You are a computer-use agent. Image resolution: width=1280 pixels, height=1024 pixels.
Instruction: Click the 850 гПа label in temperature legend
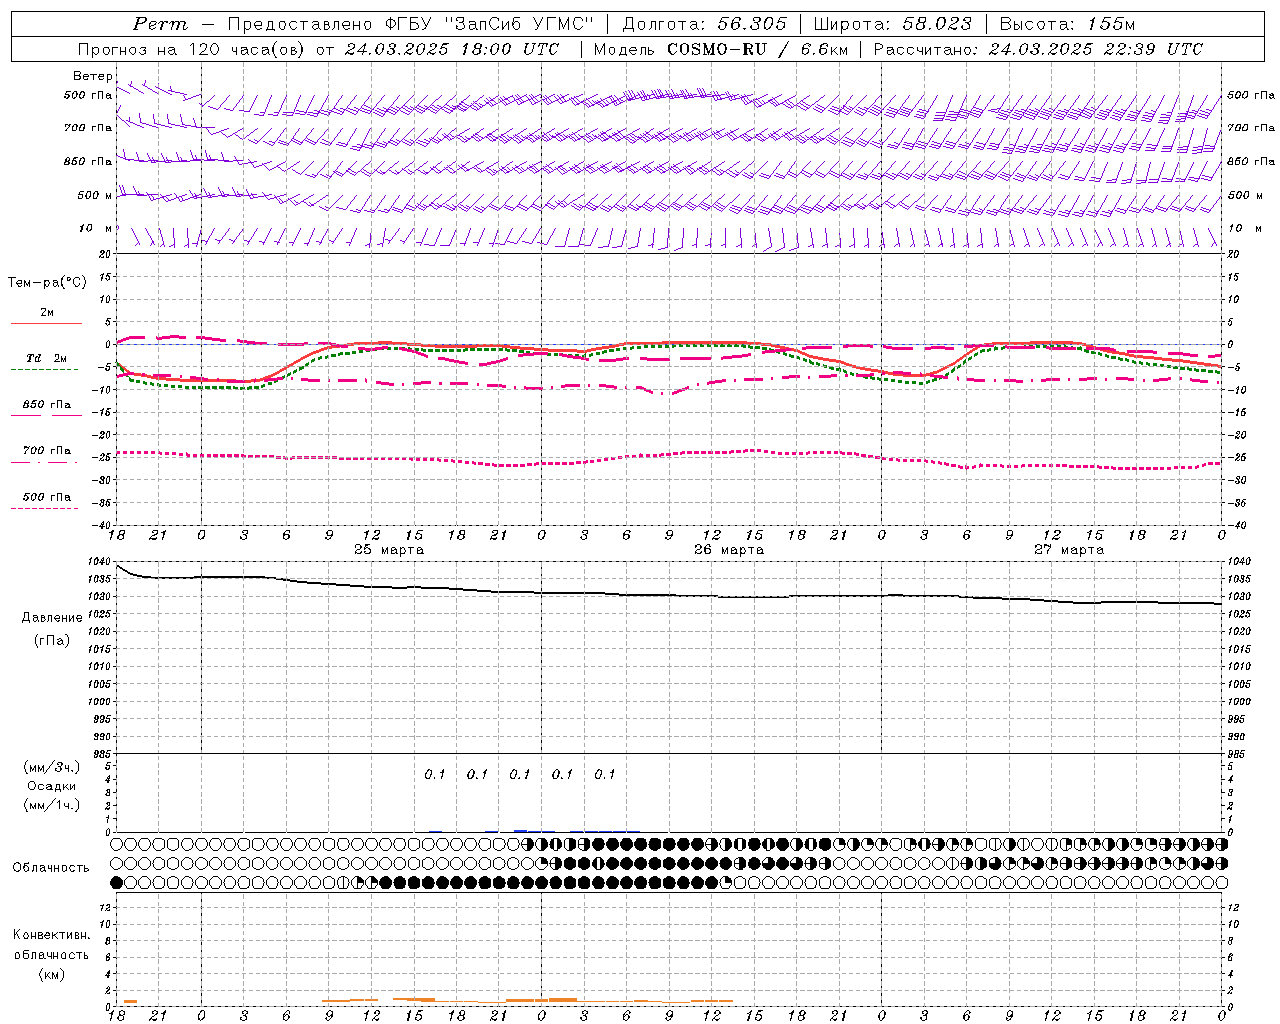click(47, 405)
